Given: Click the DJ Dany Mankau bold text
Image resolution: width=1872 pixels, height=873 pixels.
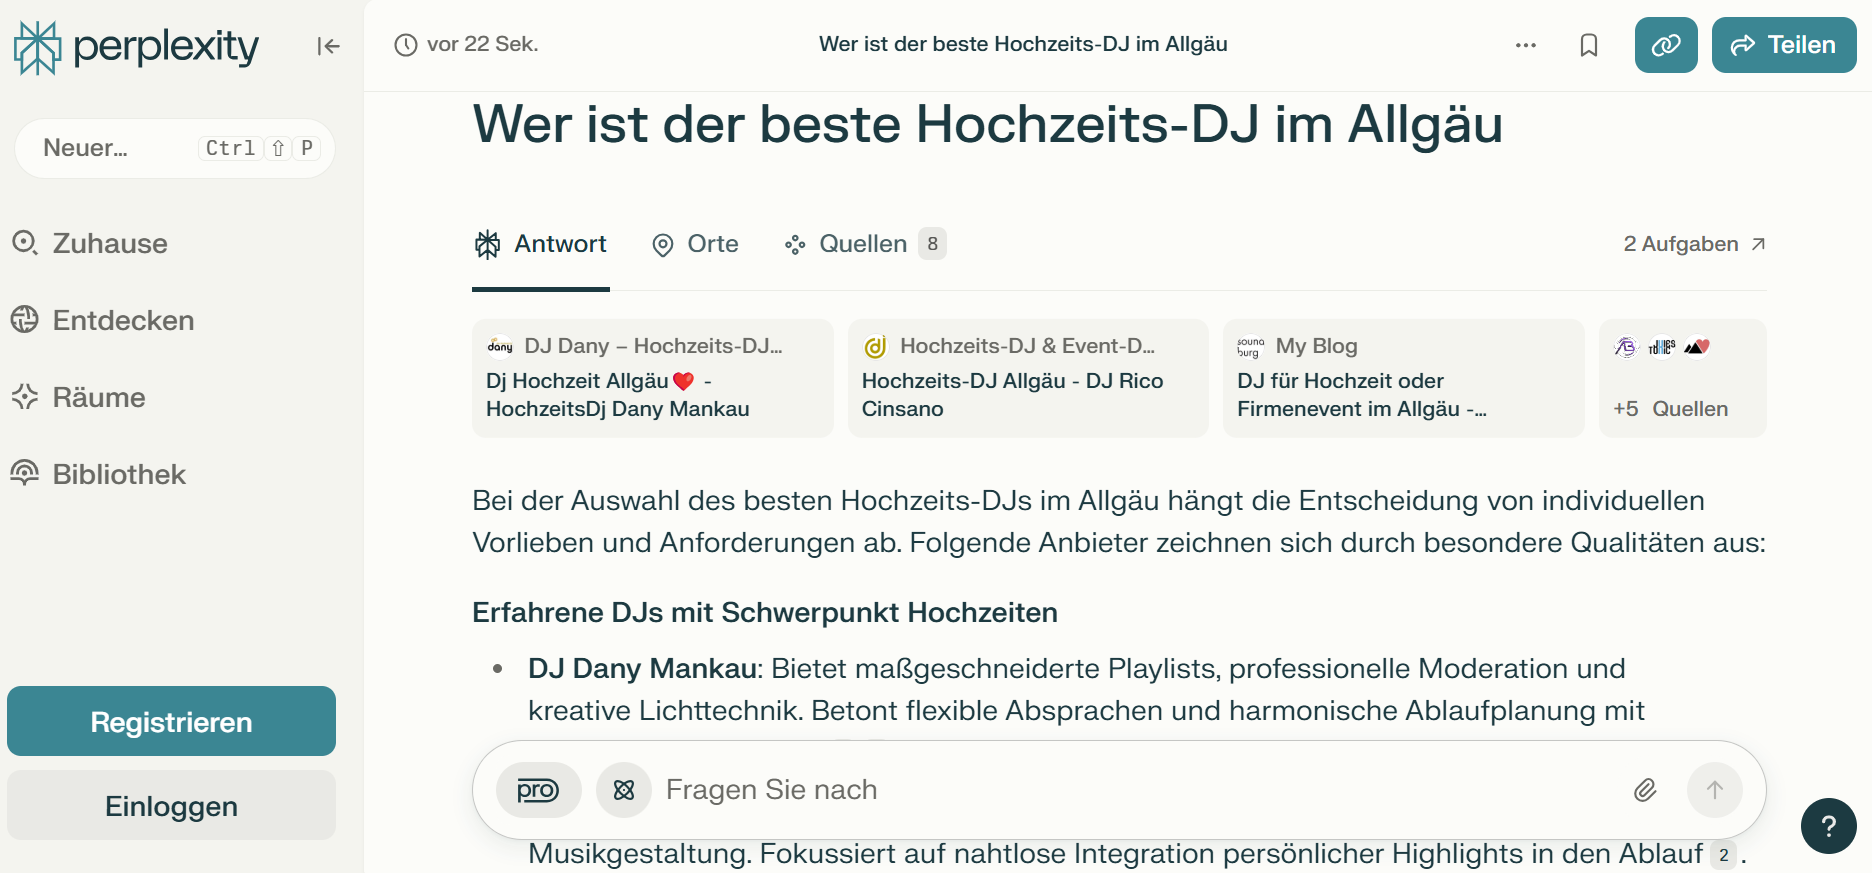Looking at the screenshot, I should [642, 668].
